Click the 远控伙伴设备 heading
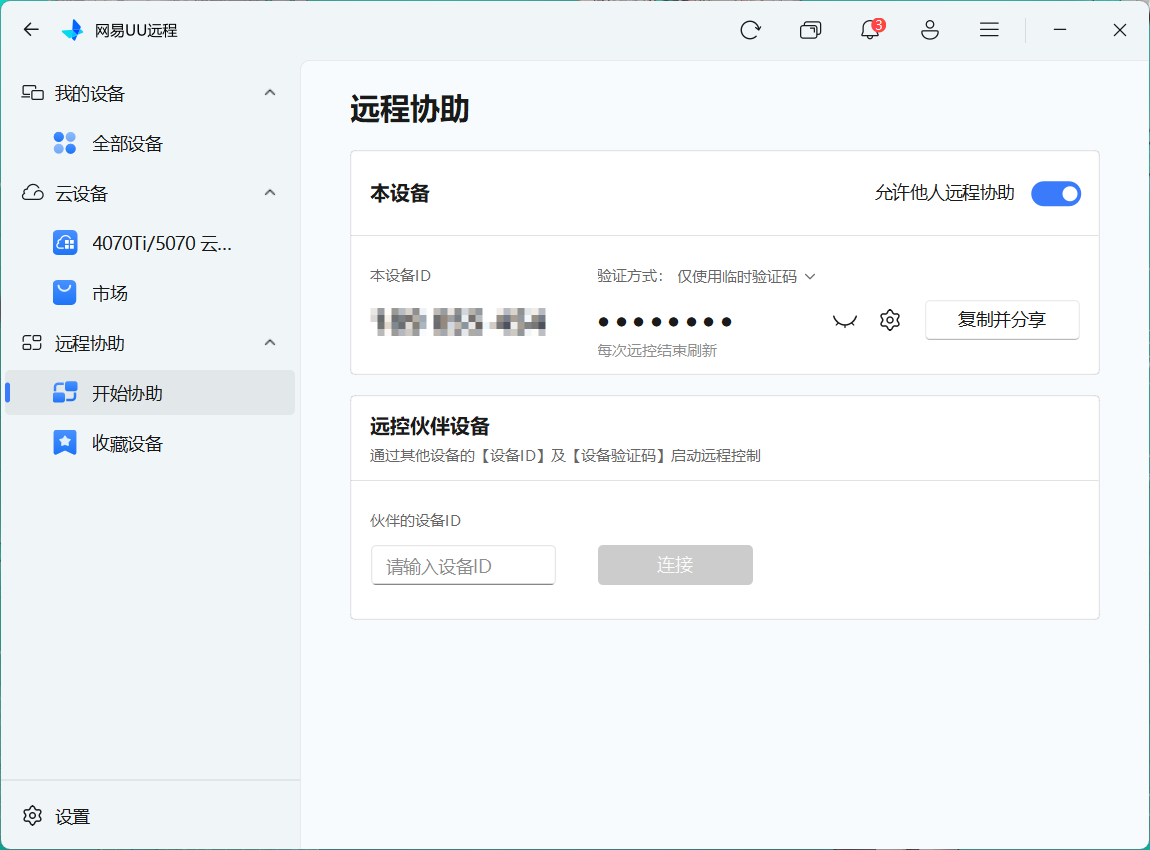This screenshot has height=850, width=1150. tap(429, 426)
